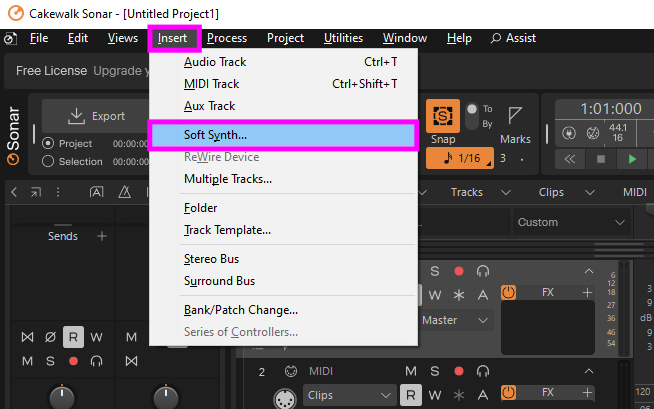This screenshot has width=654, height=409.
Task: Choose Surround Bus menu entry
Action: [284, 281]
